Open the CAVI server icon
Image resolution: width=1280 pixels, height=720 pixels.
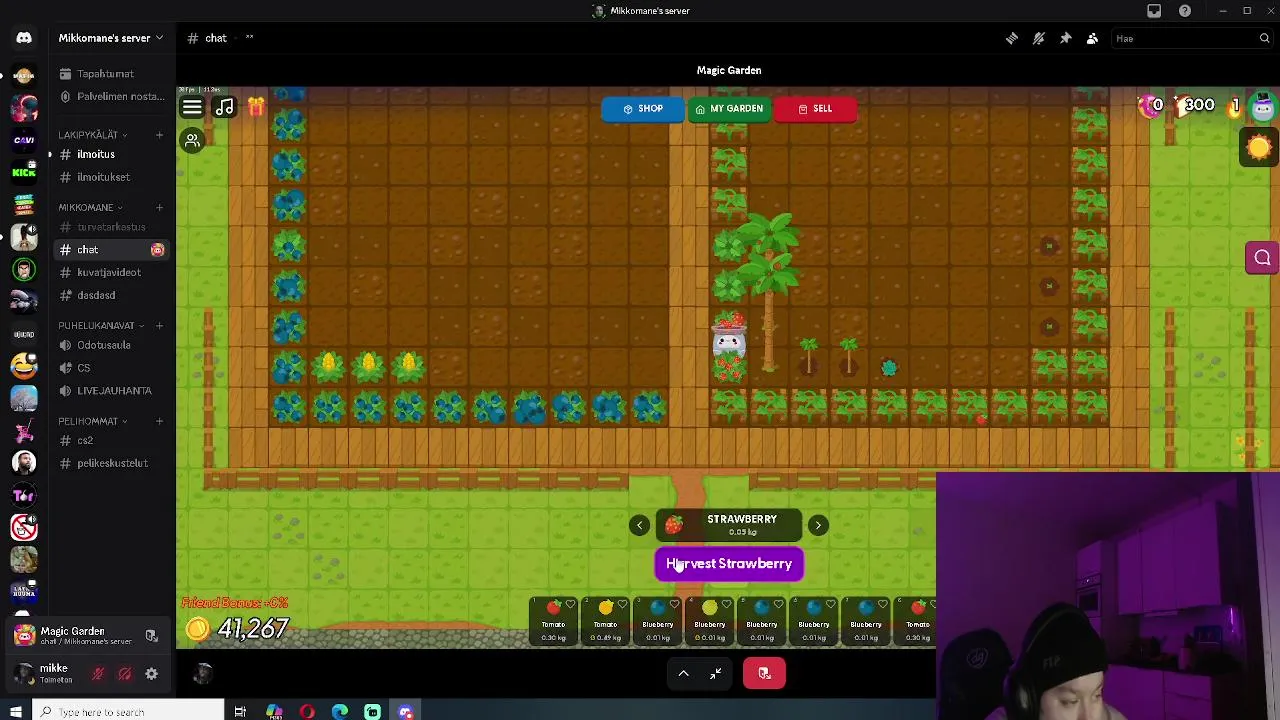(24, 139)
